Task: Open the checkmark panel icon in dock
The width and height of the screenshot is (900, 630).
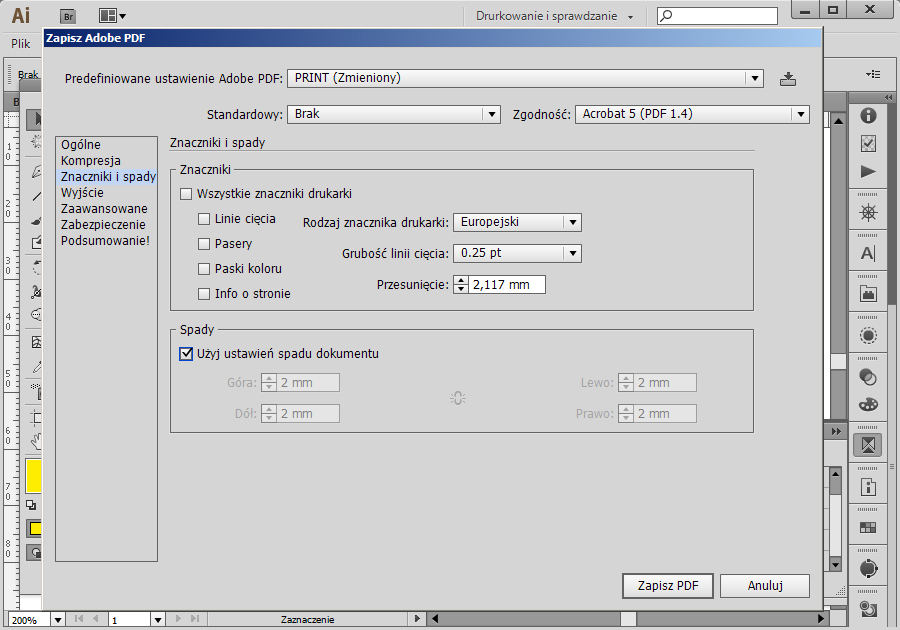Action: [x=868, y=143]
